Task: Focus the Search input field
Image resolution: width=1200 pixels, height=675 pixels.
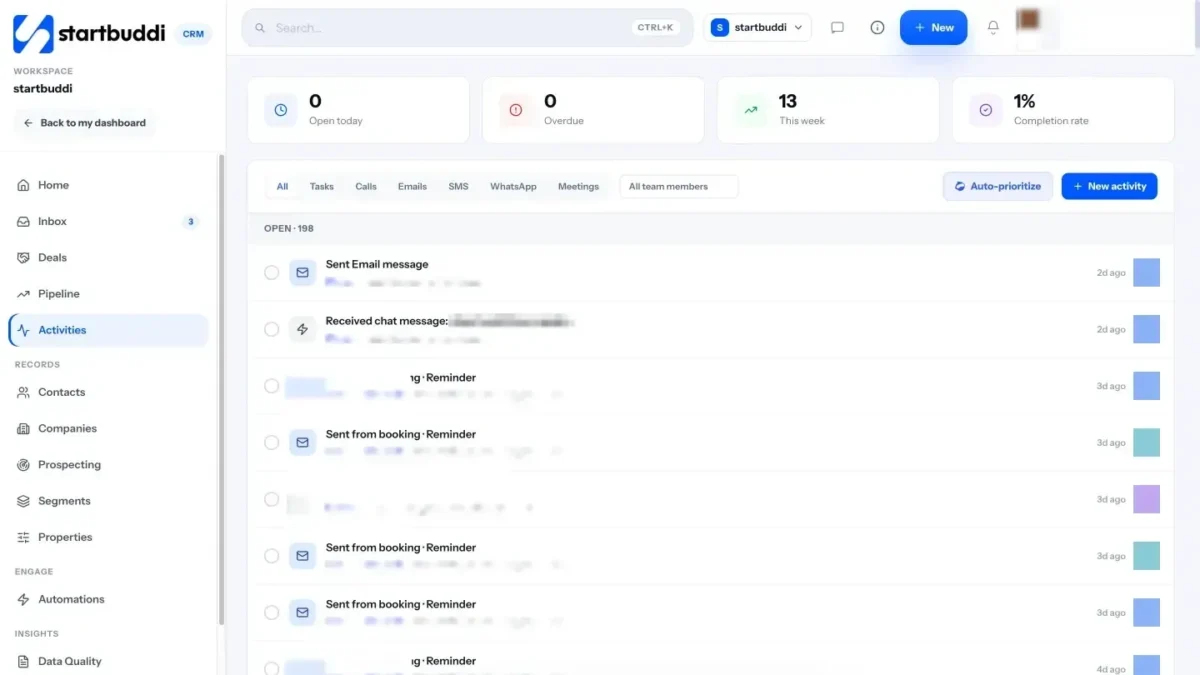Action: [467, 28]
